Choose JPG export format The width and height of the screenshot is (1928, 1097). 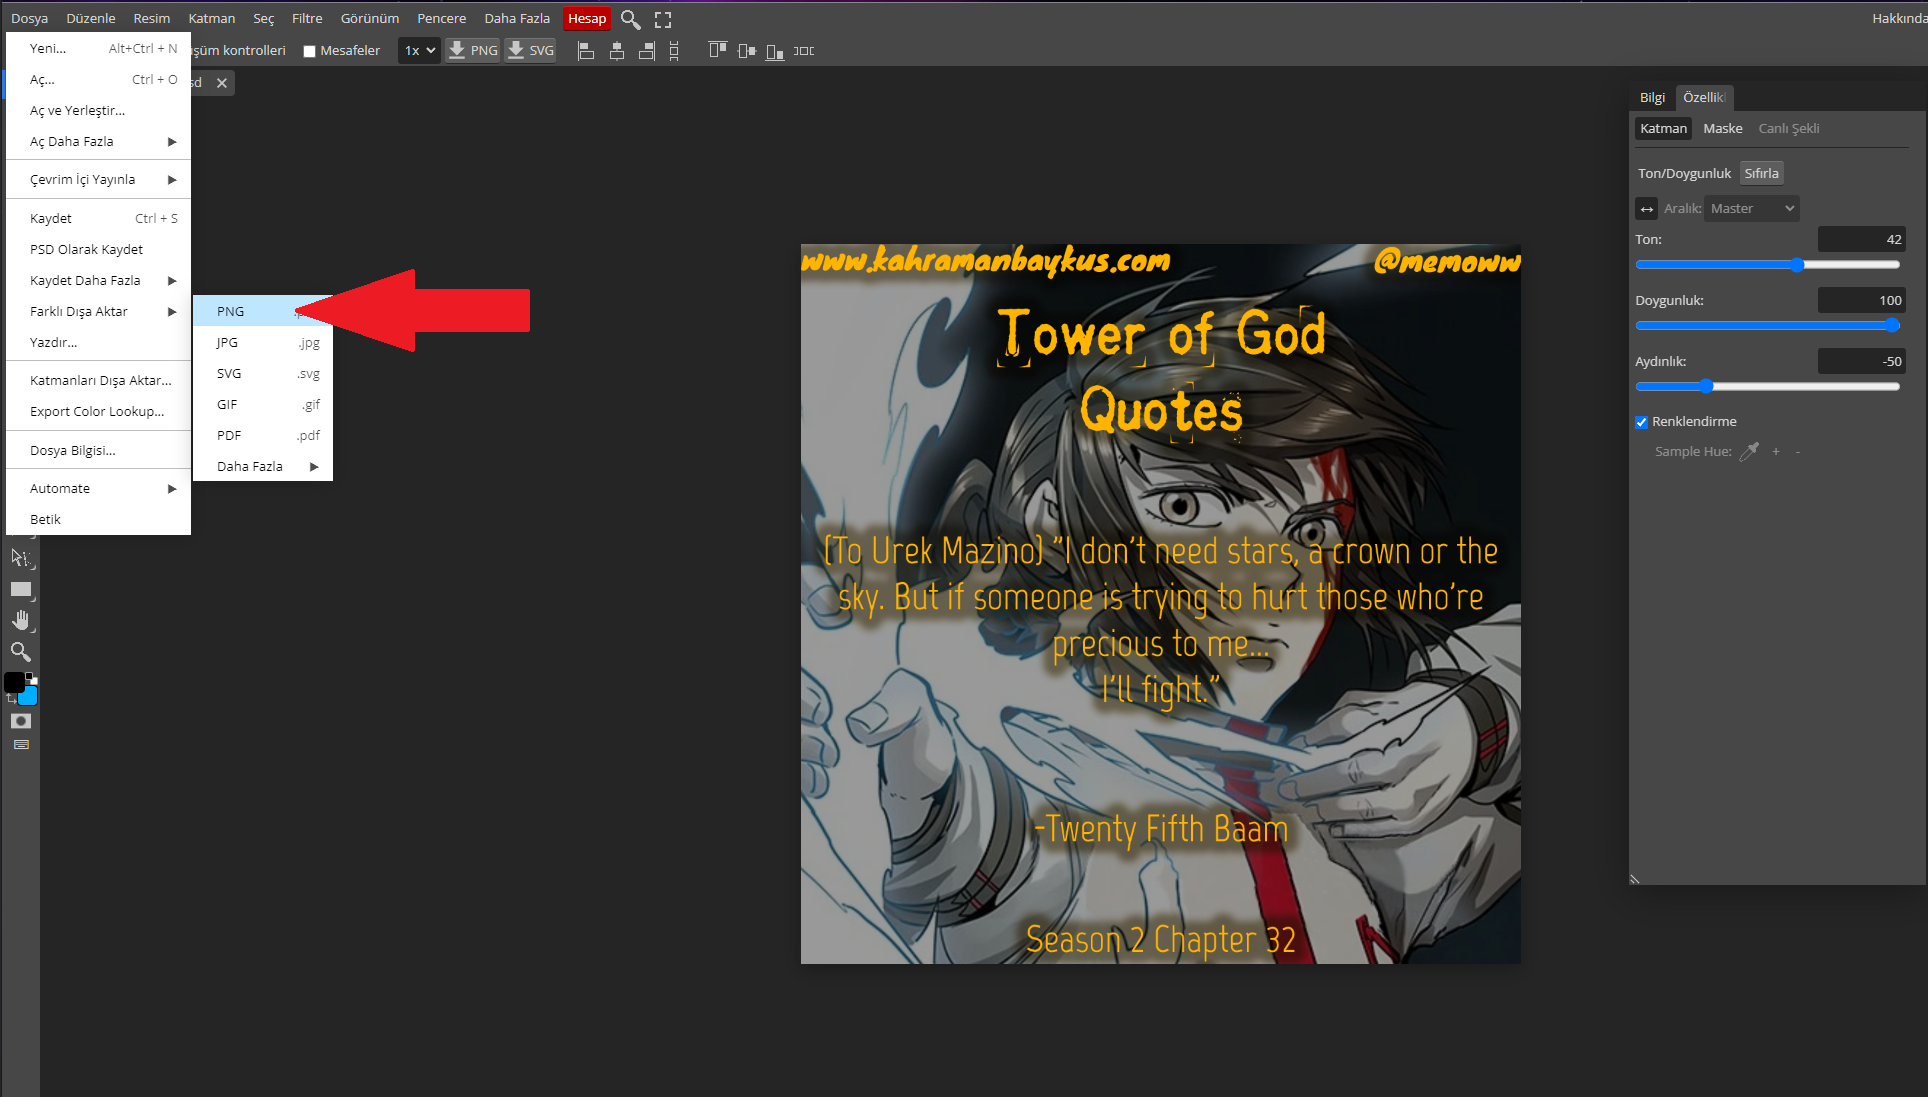(263, 343)
